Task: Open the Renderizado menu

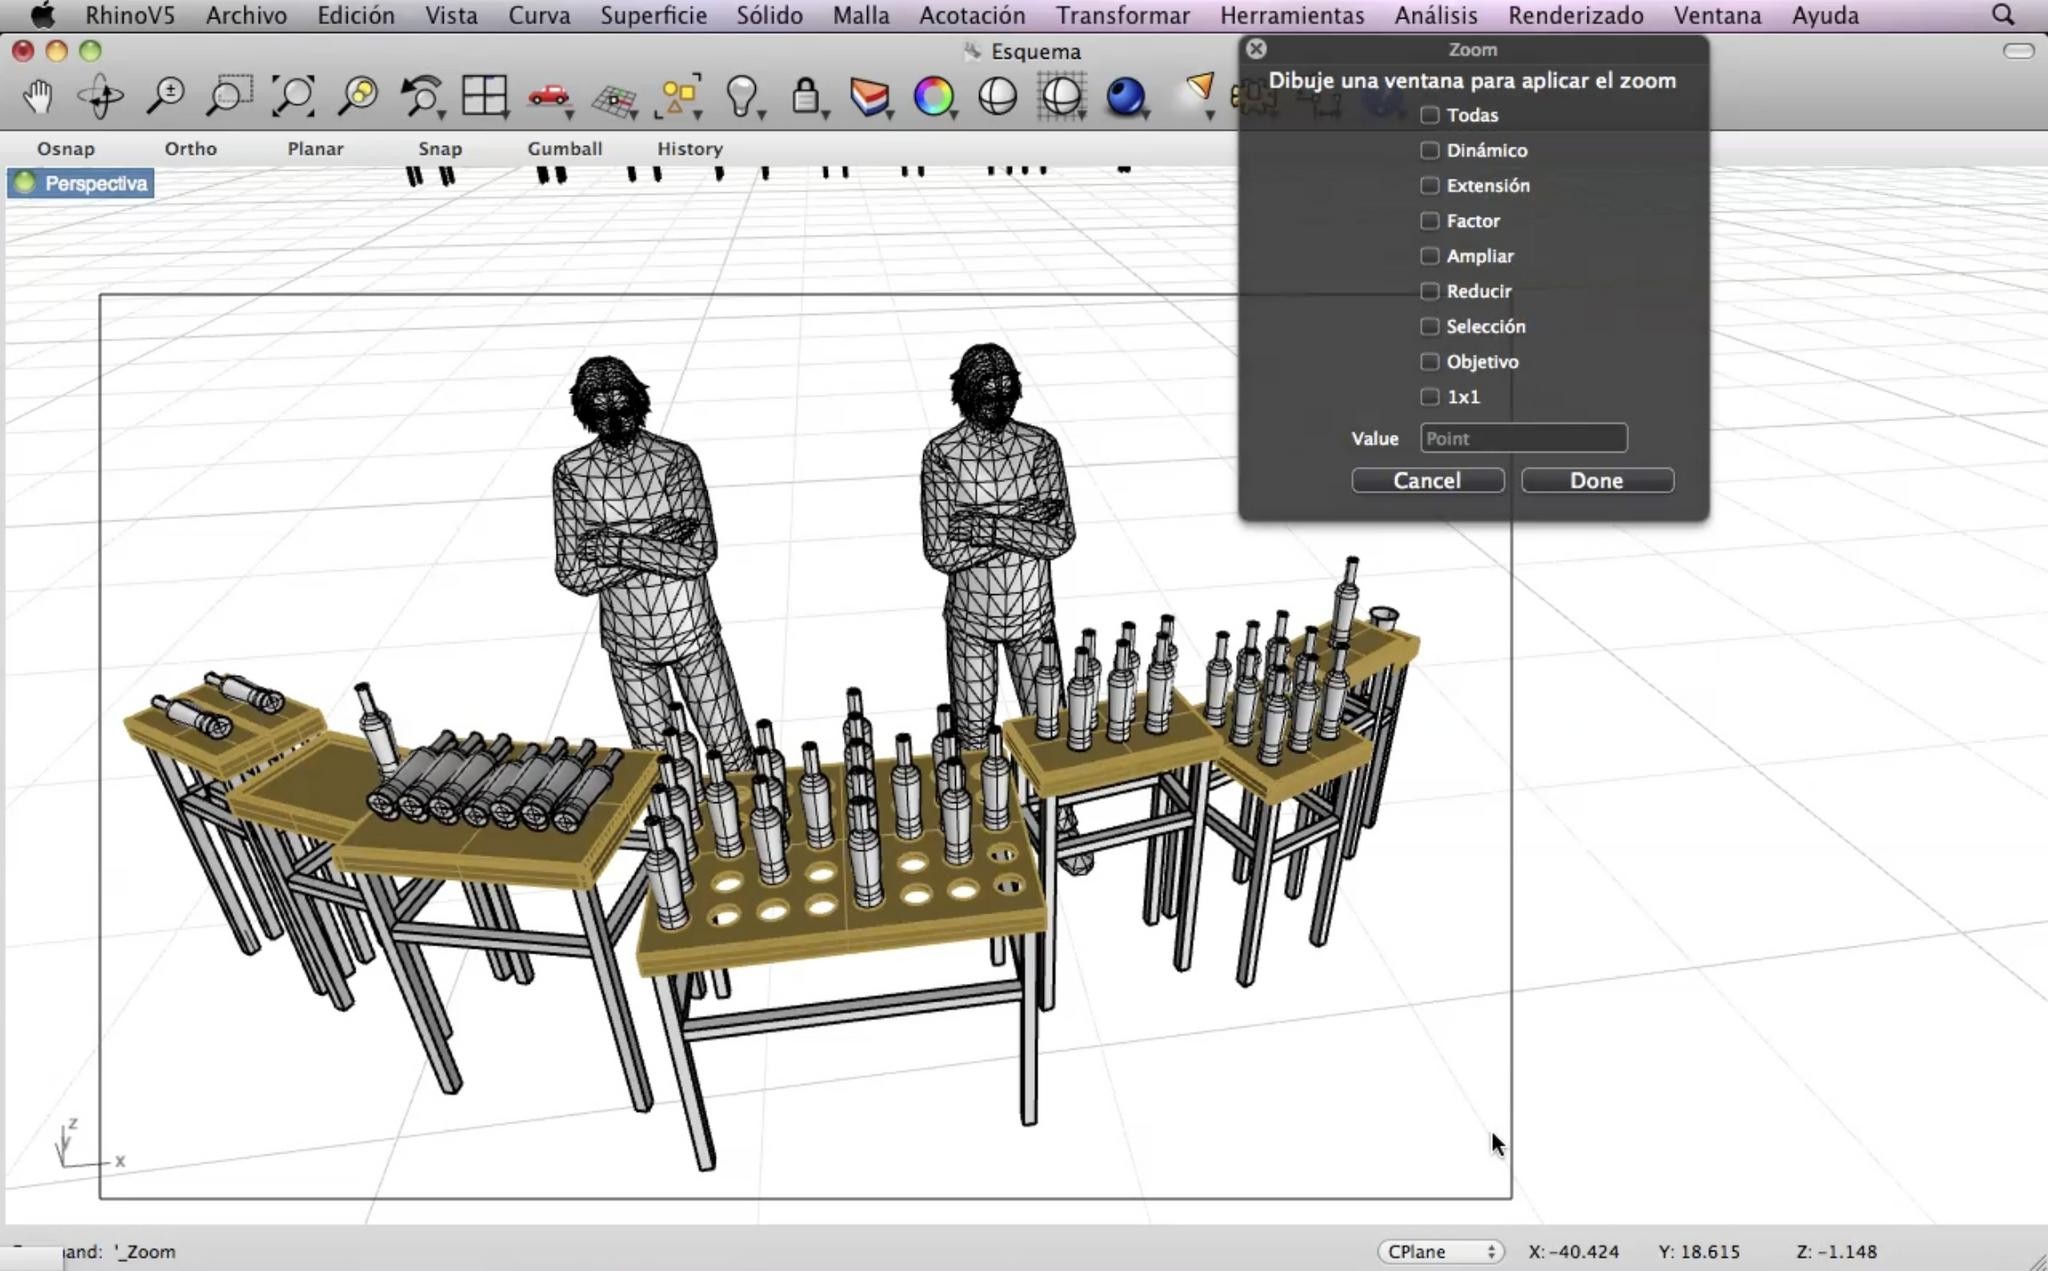Action: coord(1576,15)
